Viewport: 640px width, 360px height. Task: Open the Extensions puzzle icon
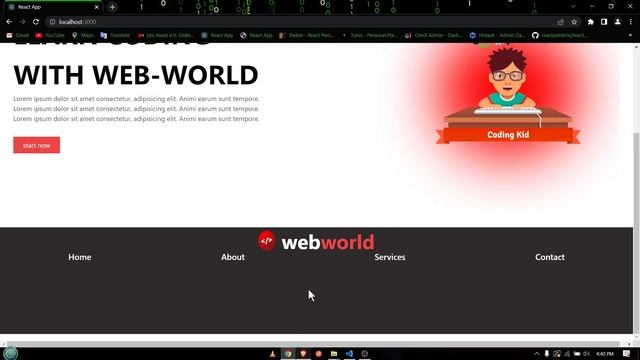(x=590, y=22)
